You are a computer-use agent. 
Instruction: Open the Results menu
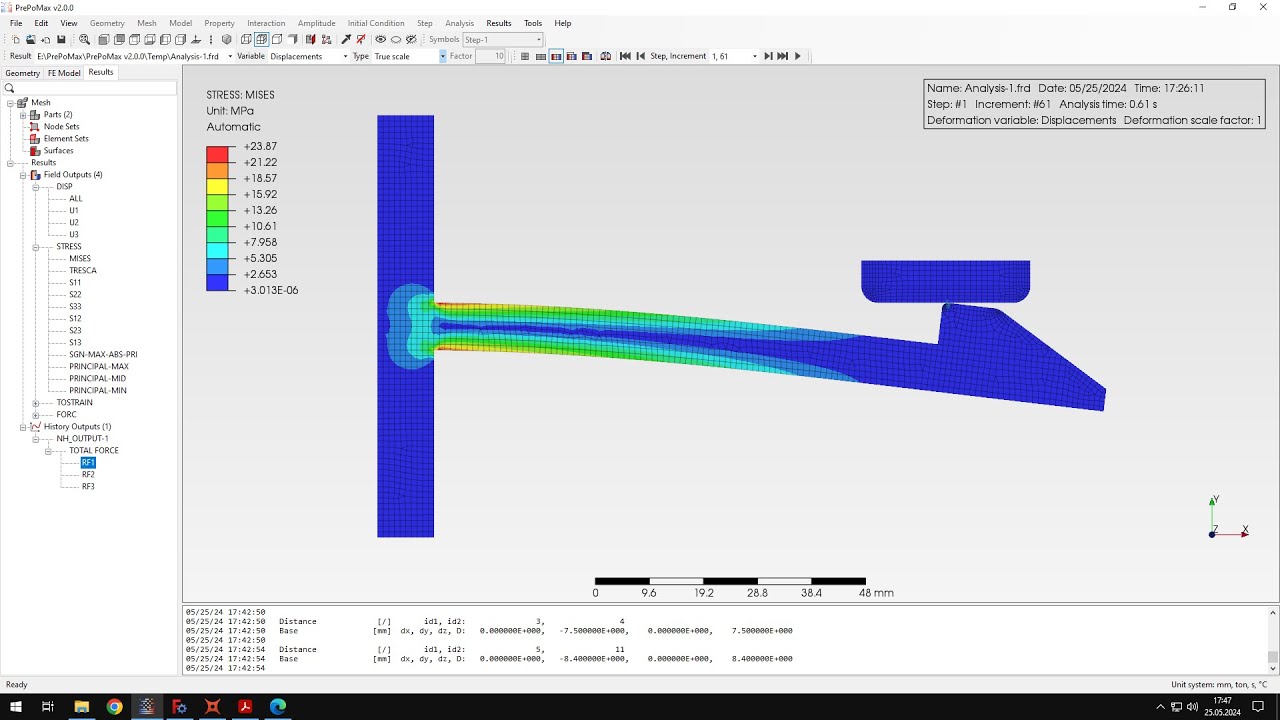499,23
